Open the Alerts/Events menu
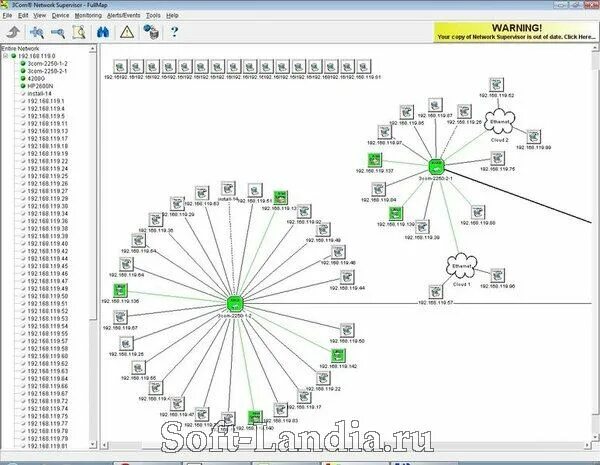 pos(124,15)
